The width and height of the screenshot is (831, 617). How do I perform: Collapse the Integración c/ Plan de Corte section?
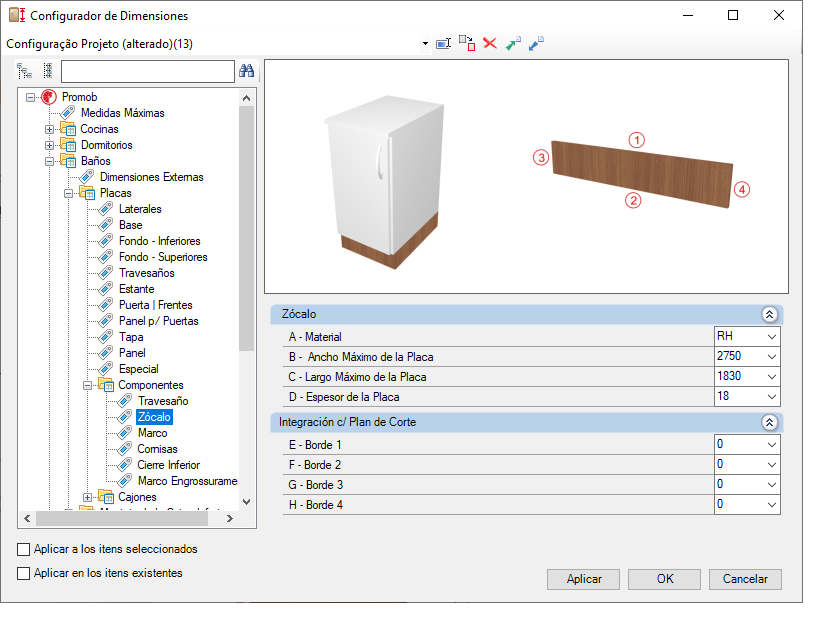770,422
